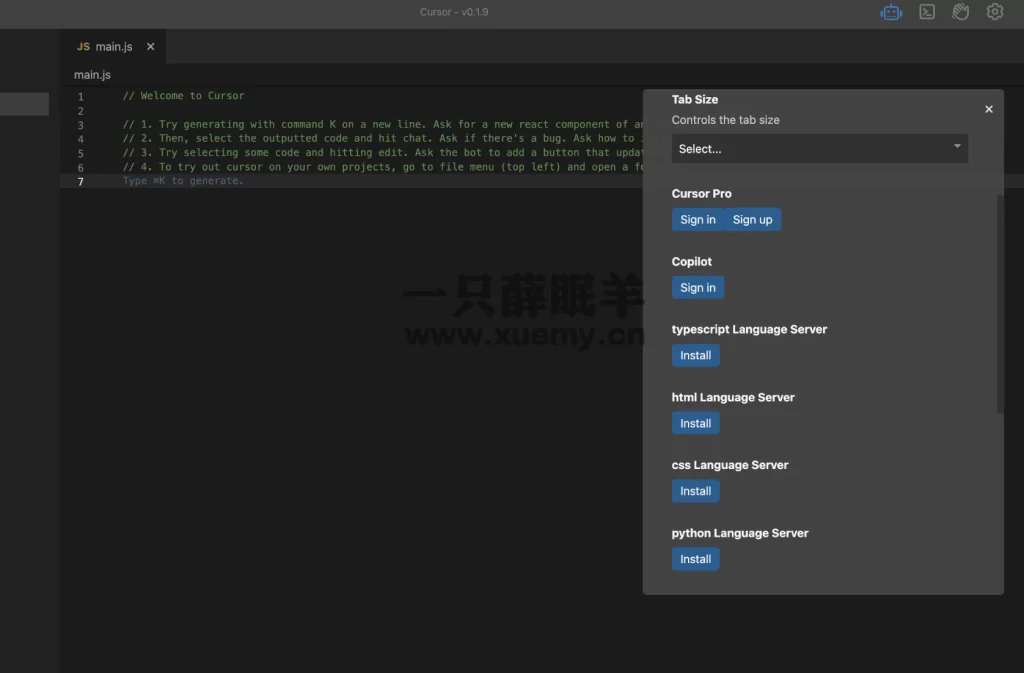Sign in to Cursor Pro

(697, 219)
